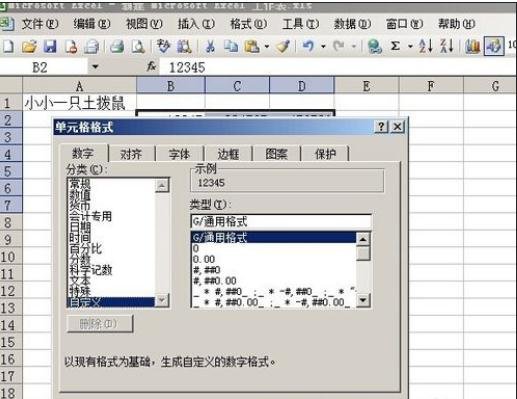Open the 窗口 menu
Screen dimensions: 517x399
(x=404, y=24)
